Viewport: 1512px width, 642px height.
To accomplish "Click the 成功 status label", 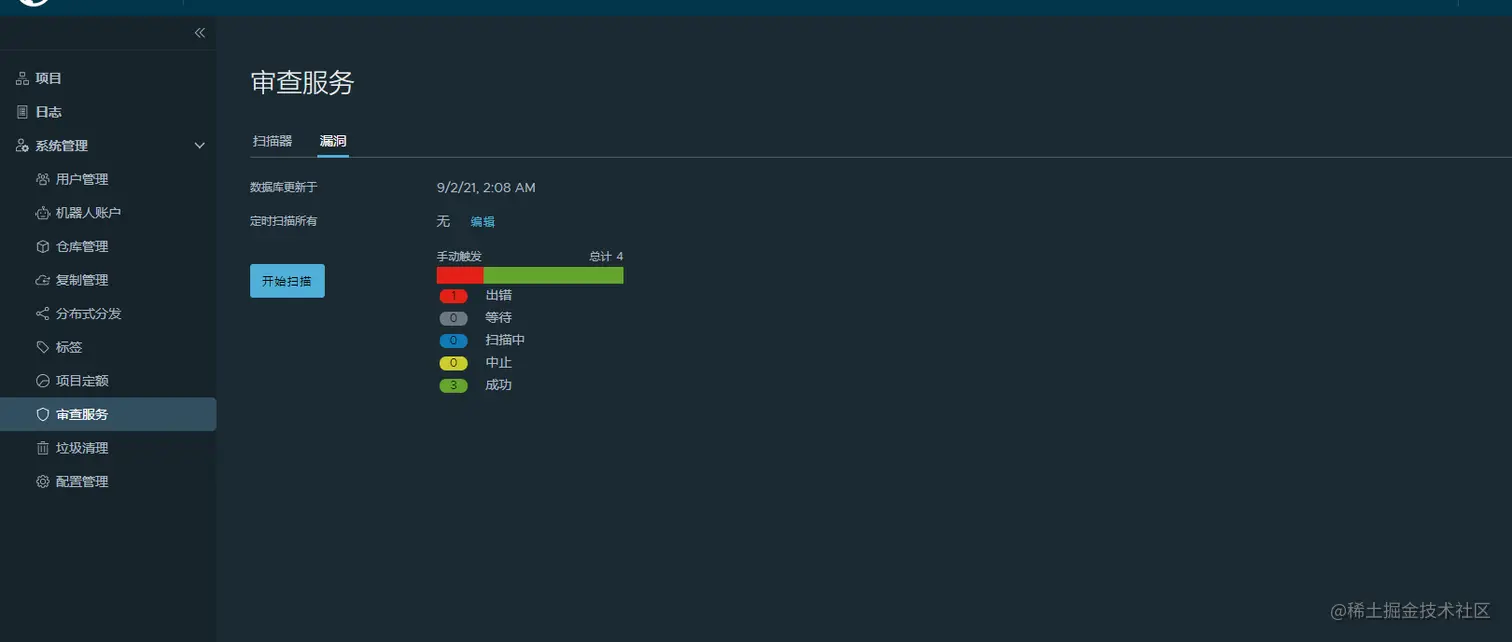I will point(499,385).
